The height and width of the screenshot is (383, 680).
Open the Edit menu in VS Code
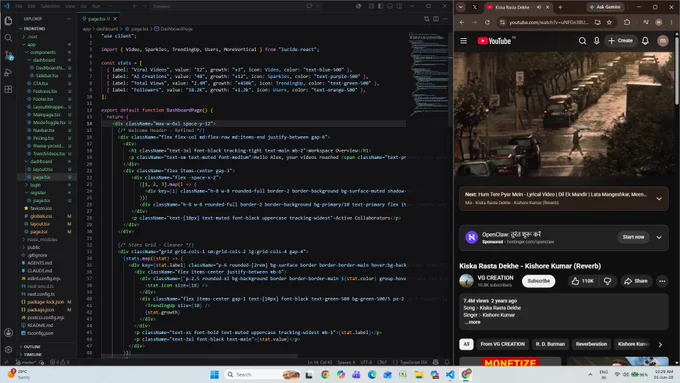pyautogui.click(x=32, y=6)
